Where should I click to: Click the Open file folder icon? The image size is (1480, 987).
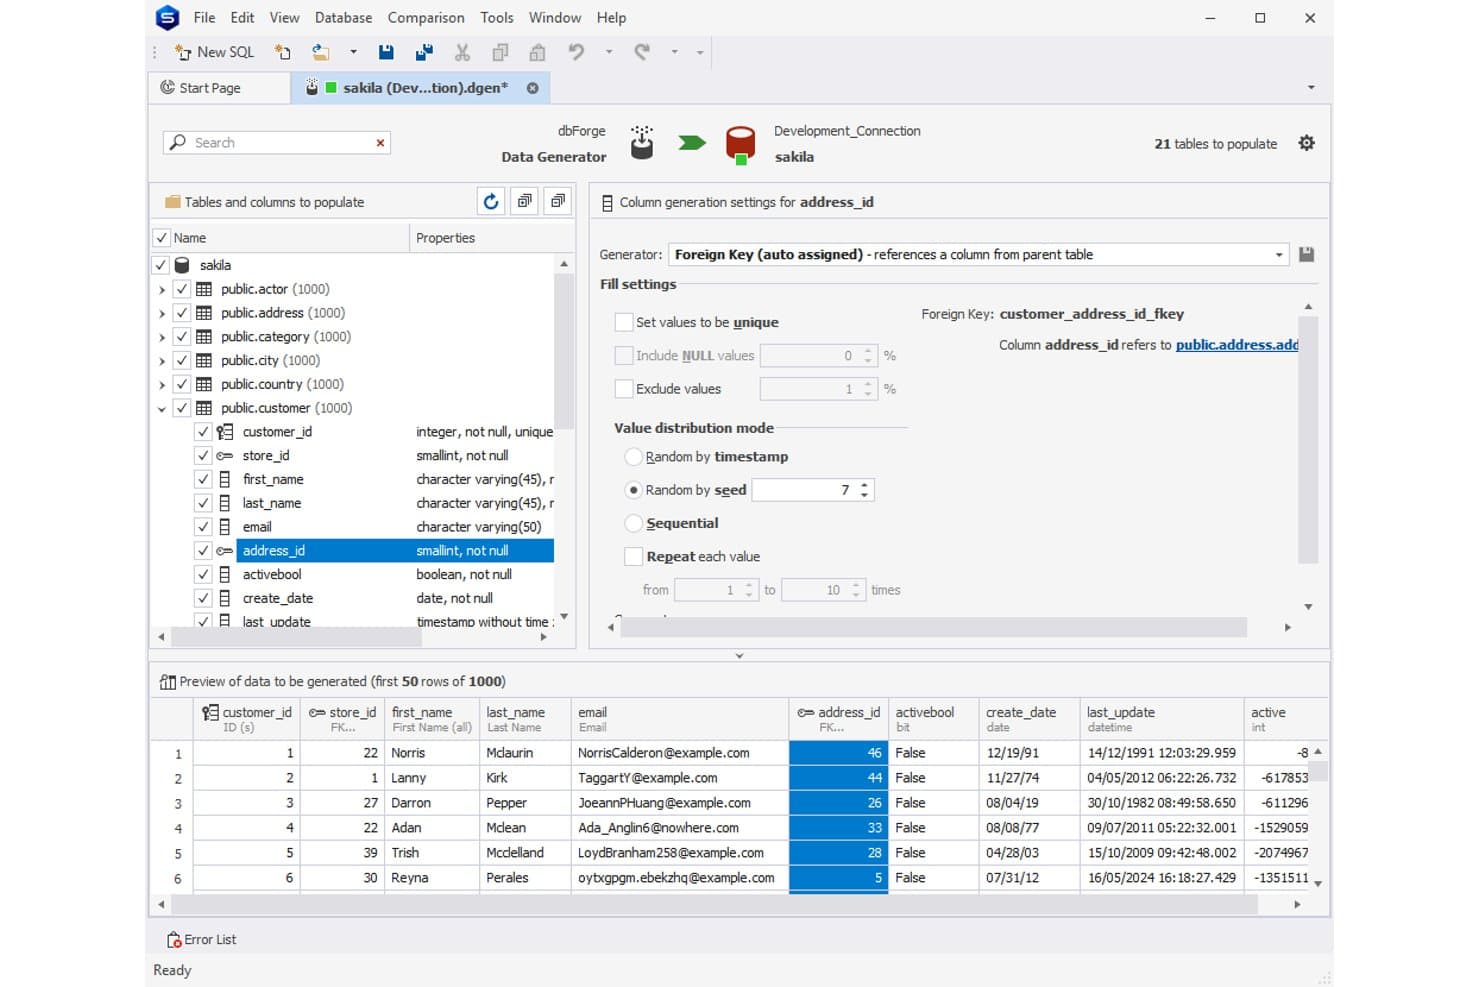point(321,52)
